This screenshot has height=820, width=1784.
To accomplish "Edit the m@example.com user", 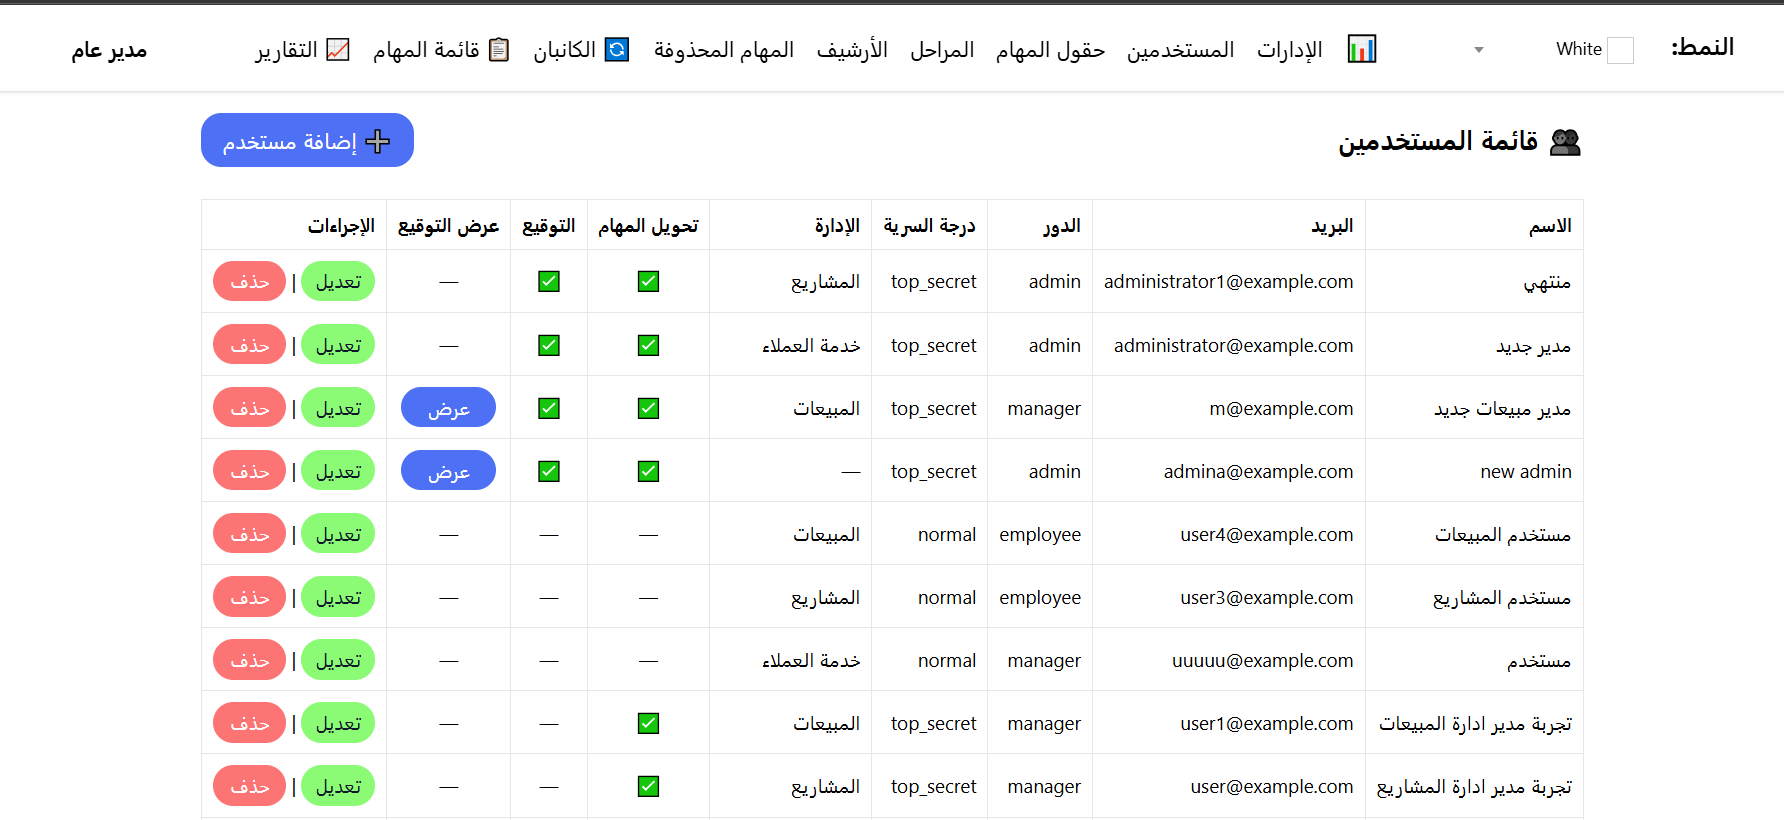I will 338,407.
